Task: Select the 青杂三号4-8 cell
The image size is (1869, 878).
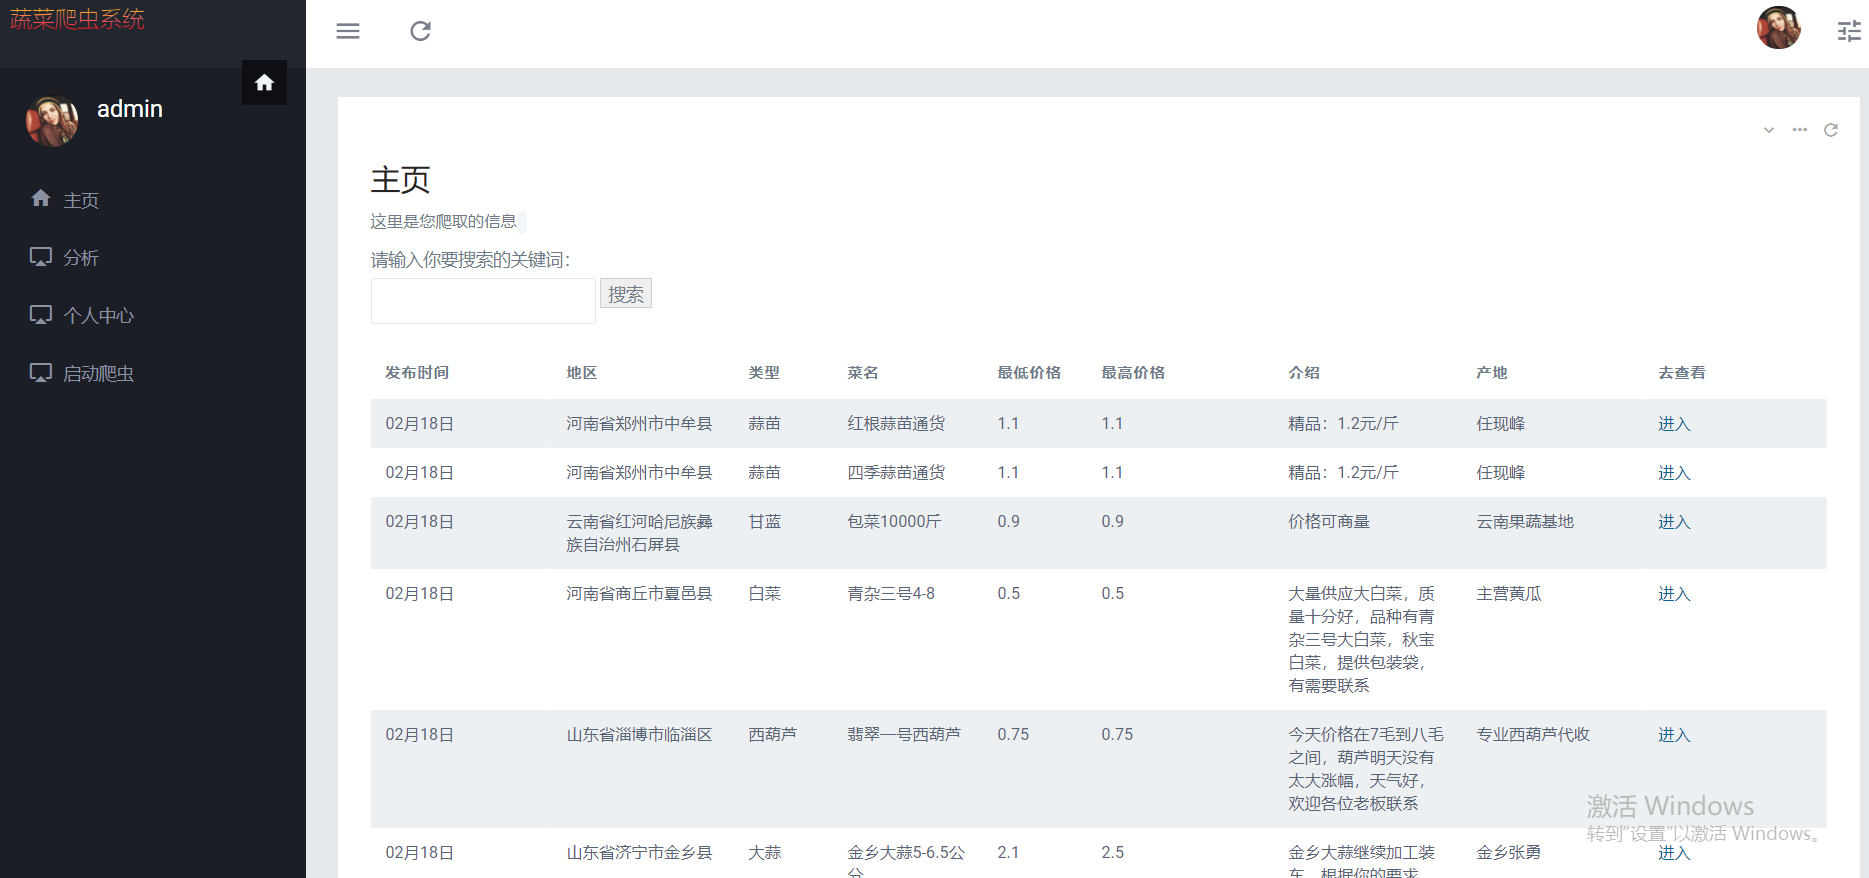Action: tap(891, 594)
